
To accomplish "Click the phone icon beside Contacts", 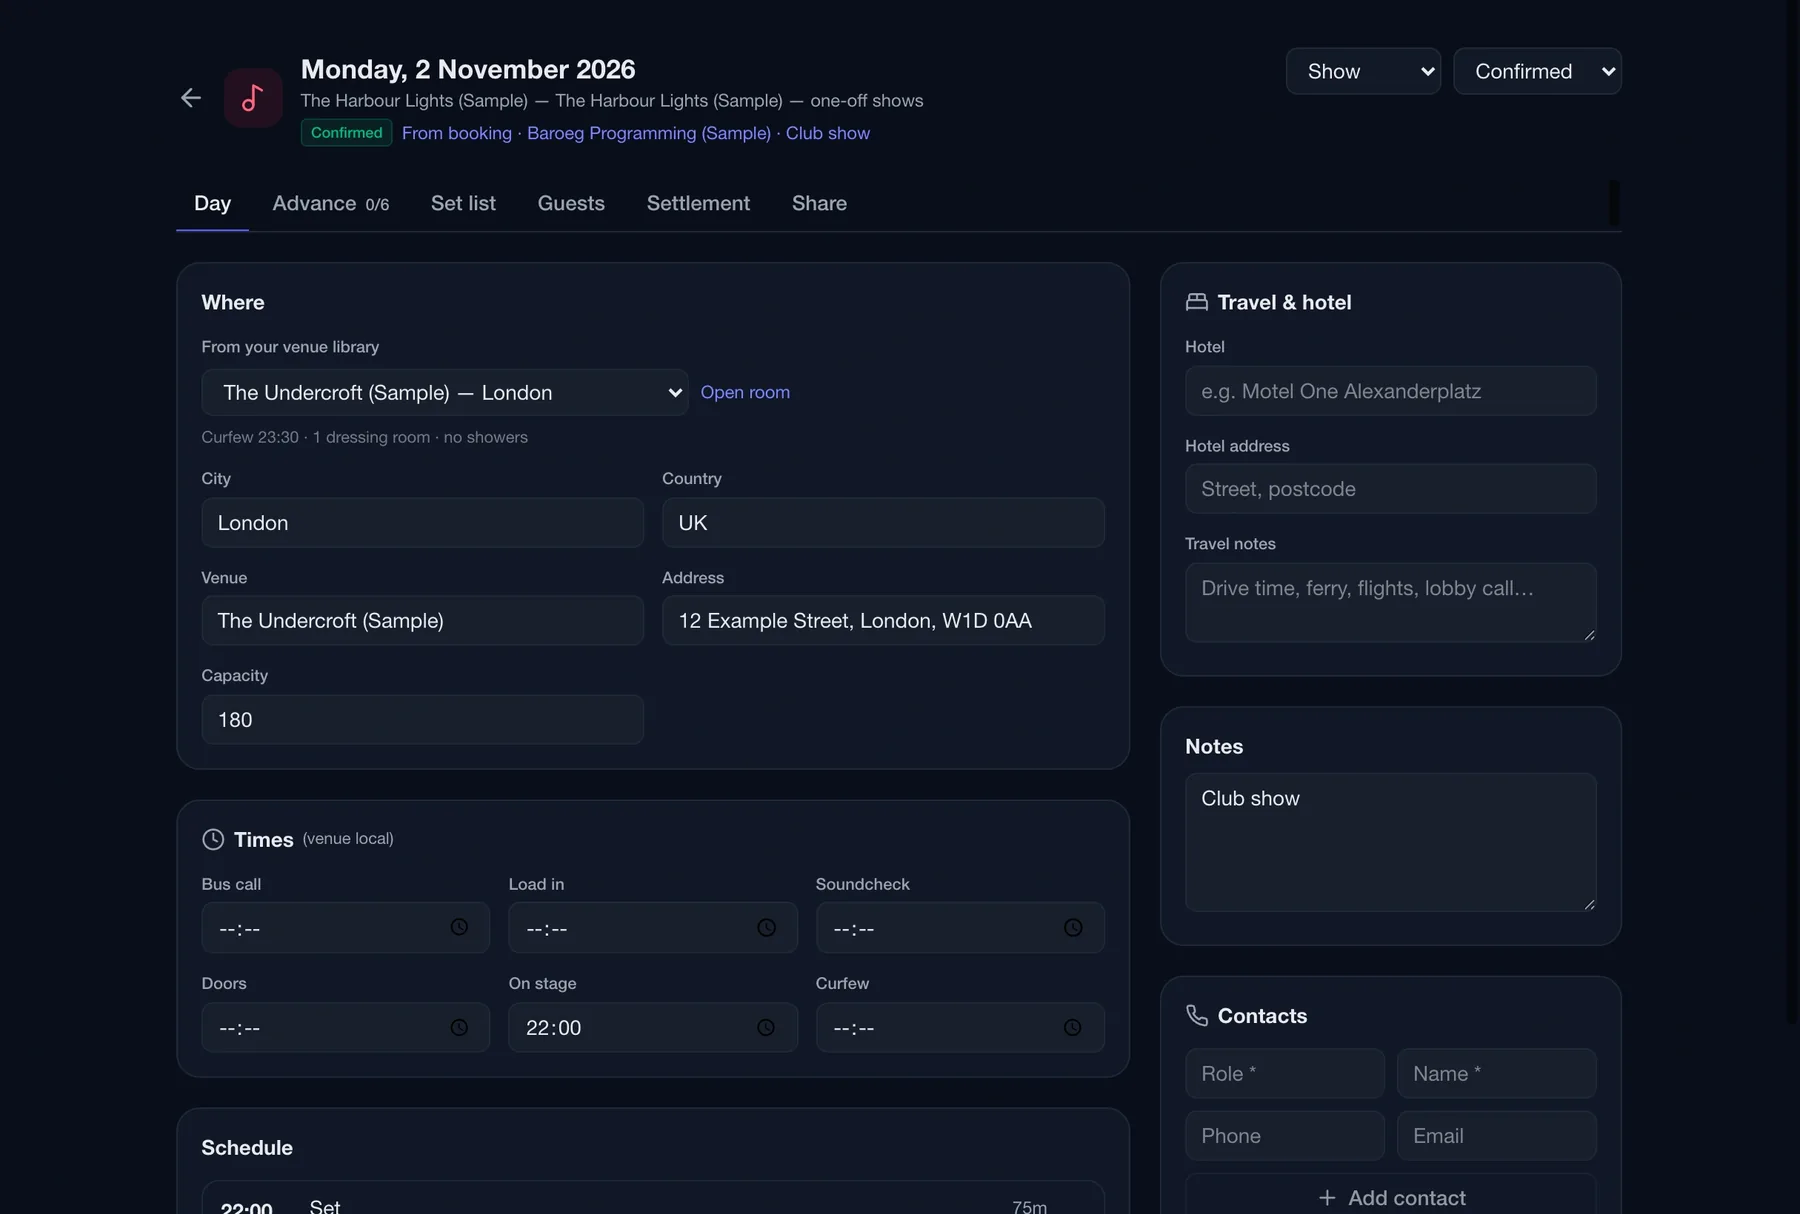I will coord(1197,1016).
